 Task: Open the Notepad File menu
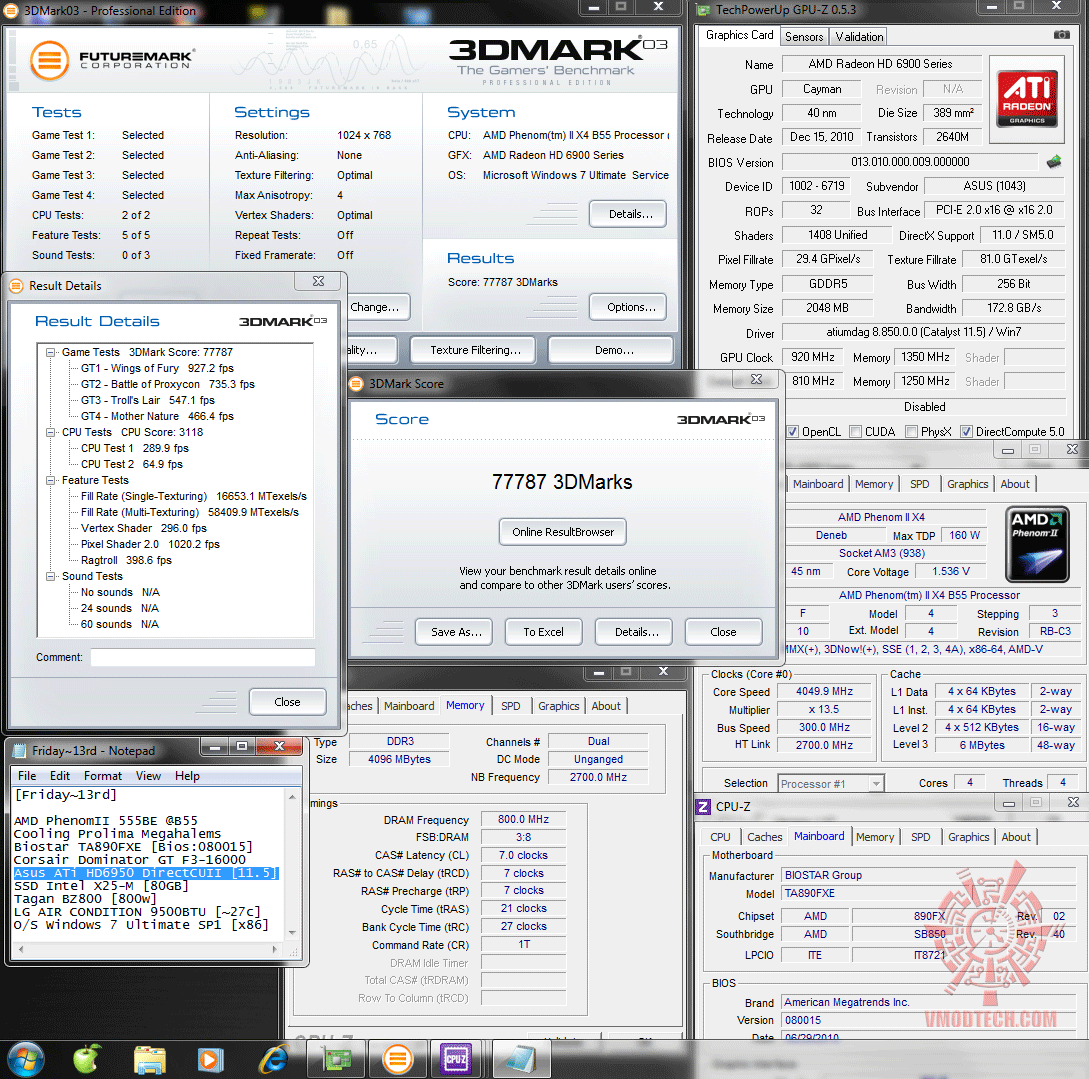click(x=27, y=776)
